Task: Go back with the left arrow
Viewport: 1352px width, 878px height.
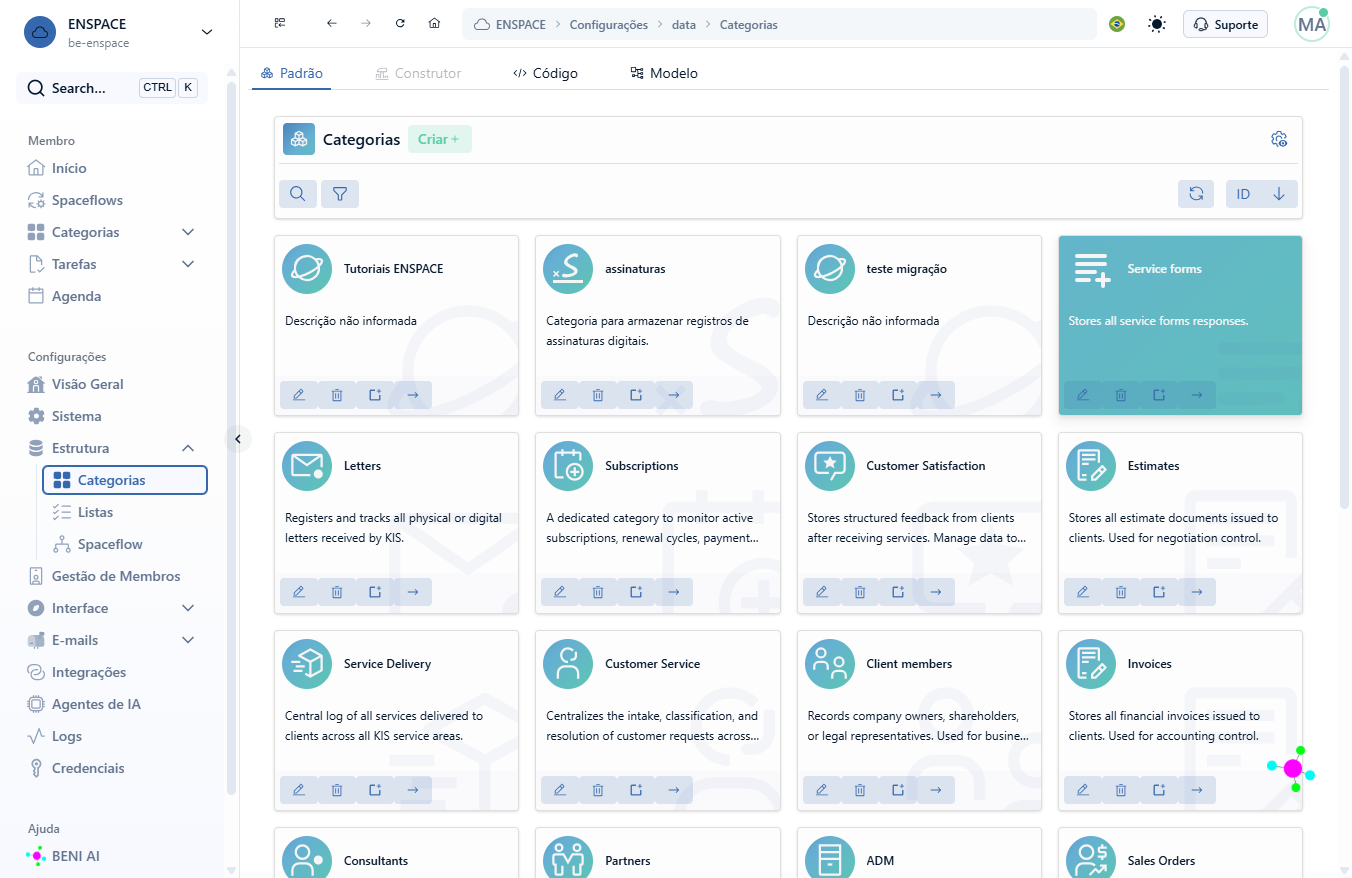Action: point(332,23)
